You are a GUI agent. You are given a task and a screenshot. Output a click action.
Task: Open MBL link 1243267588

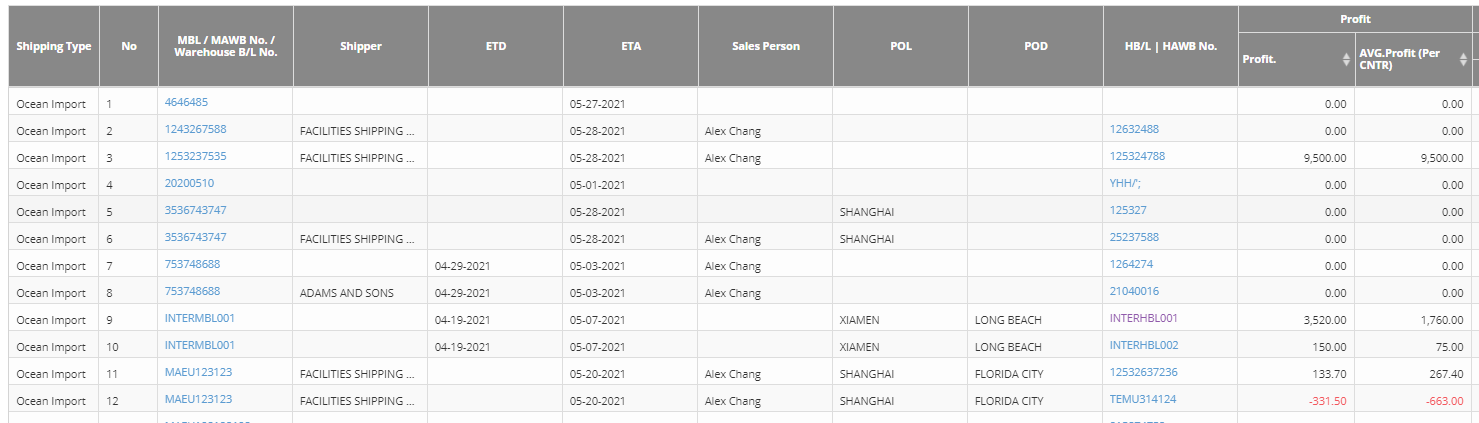point(195,129)
